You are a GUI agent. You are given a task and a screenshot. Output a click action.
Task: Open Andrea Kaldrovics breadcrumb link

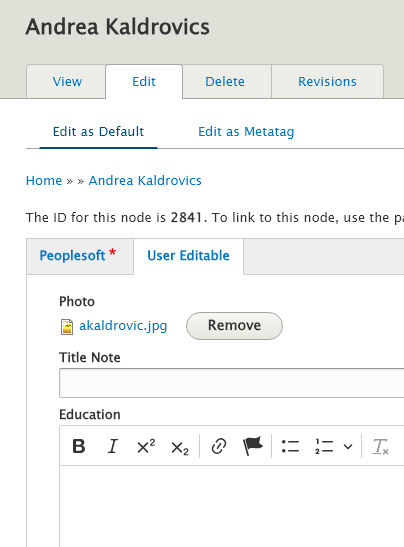(x=145, y=181)
